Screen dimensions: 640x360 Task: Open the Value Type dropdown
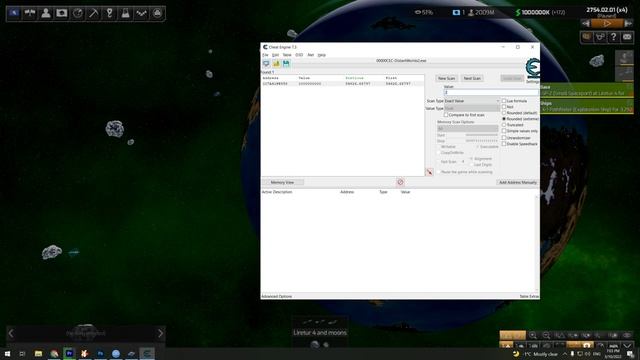471,108
